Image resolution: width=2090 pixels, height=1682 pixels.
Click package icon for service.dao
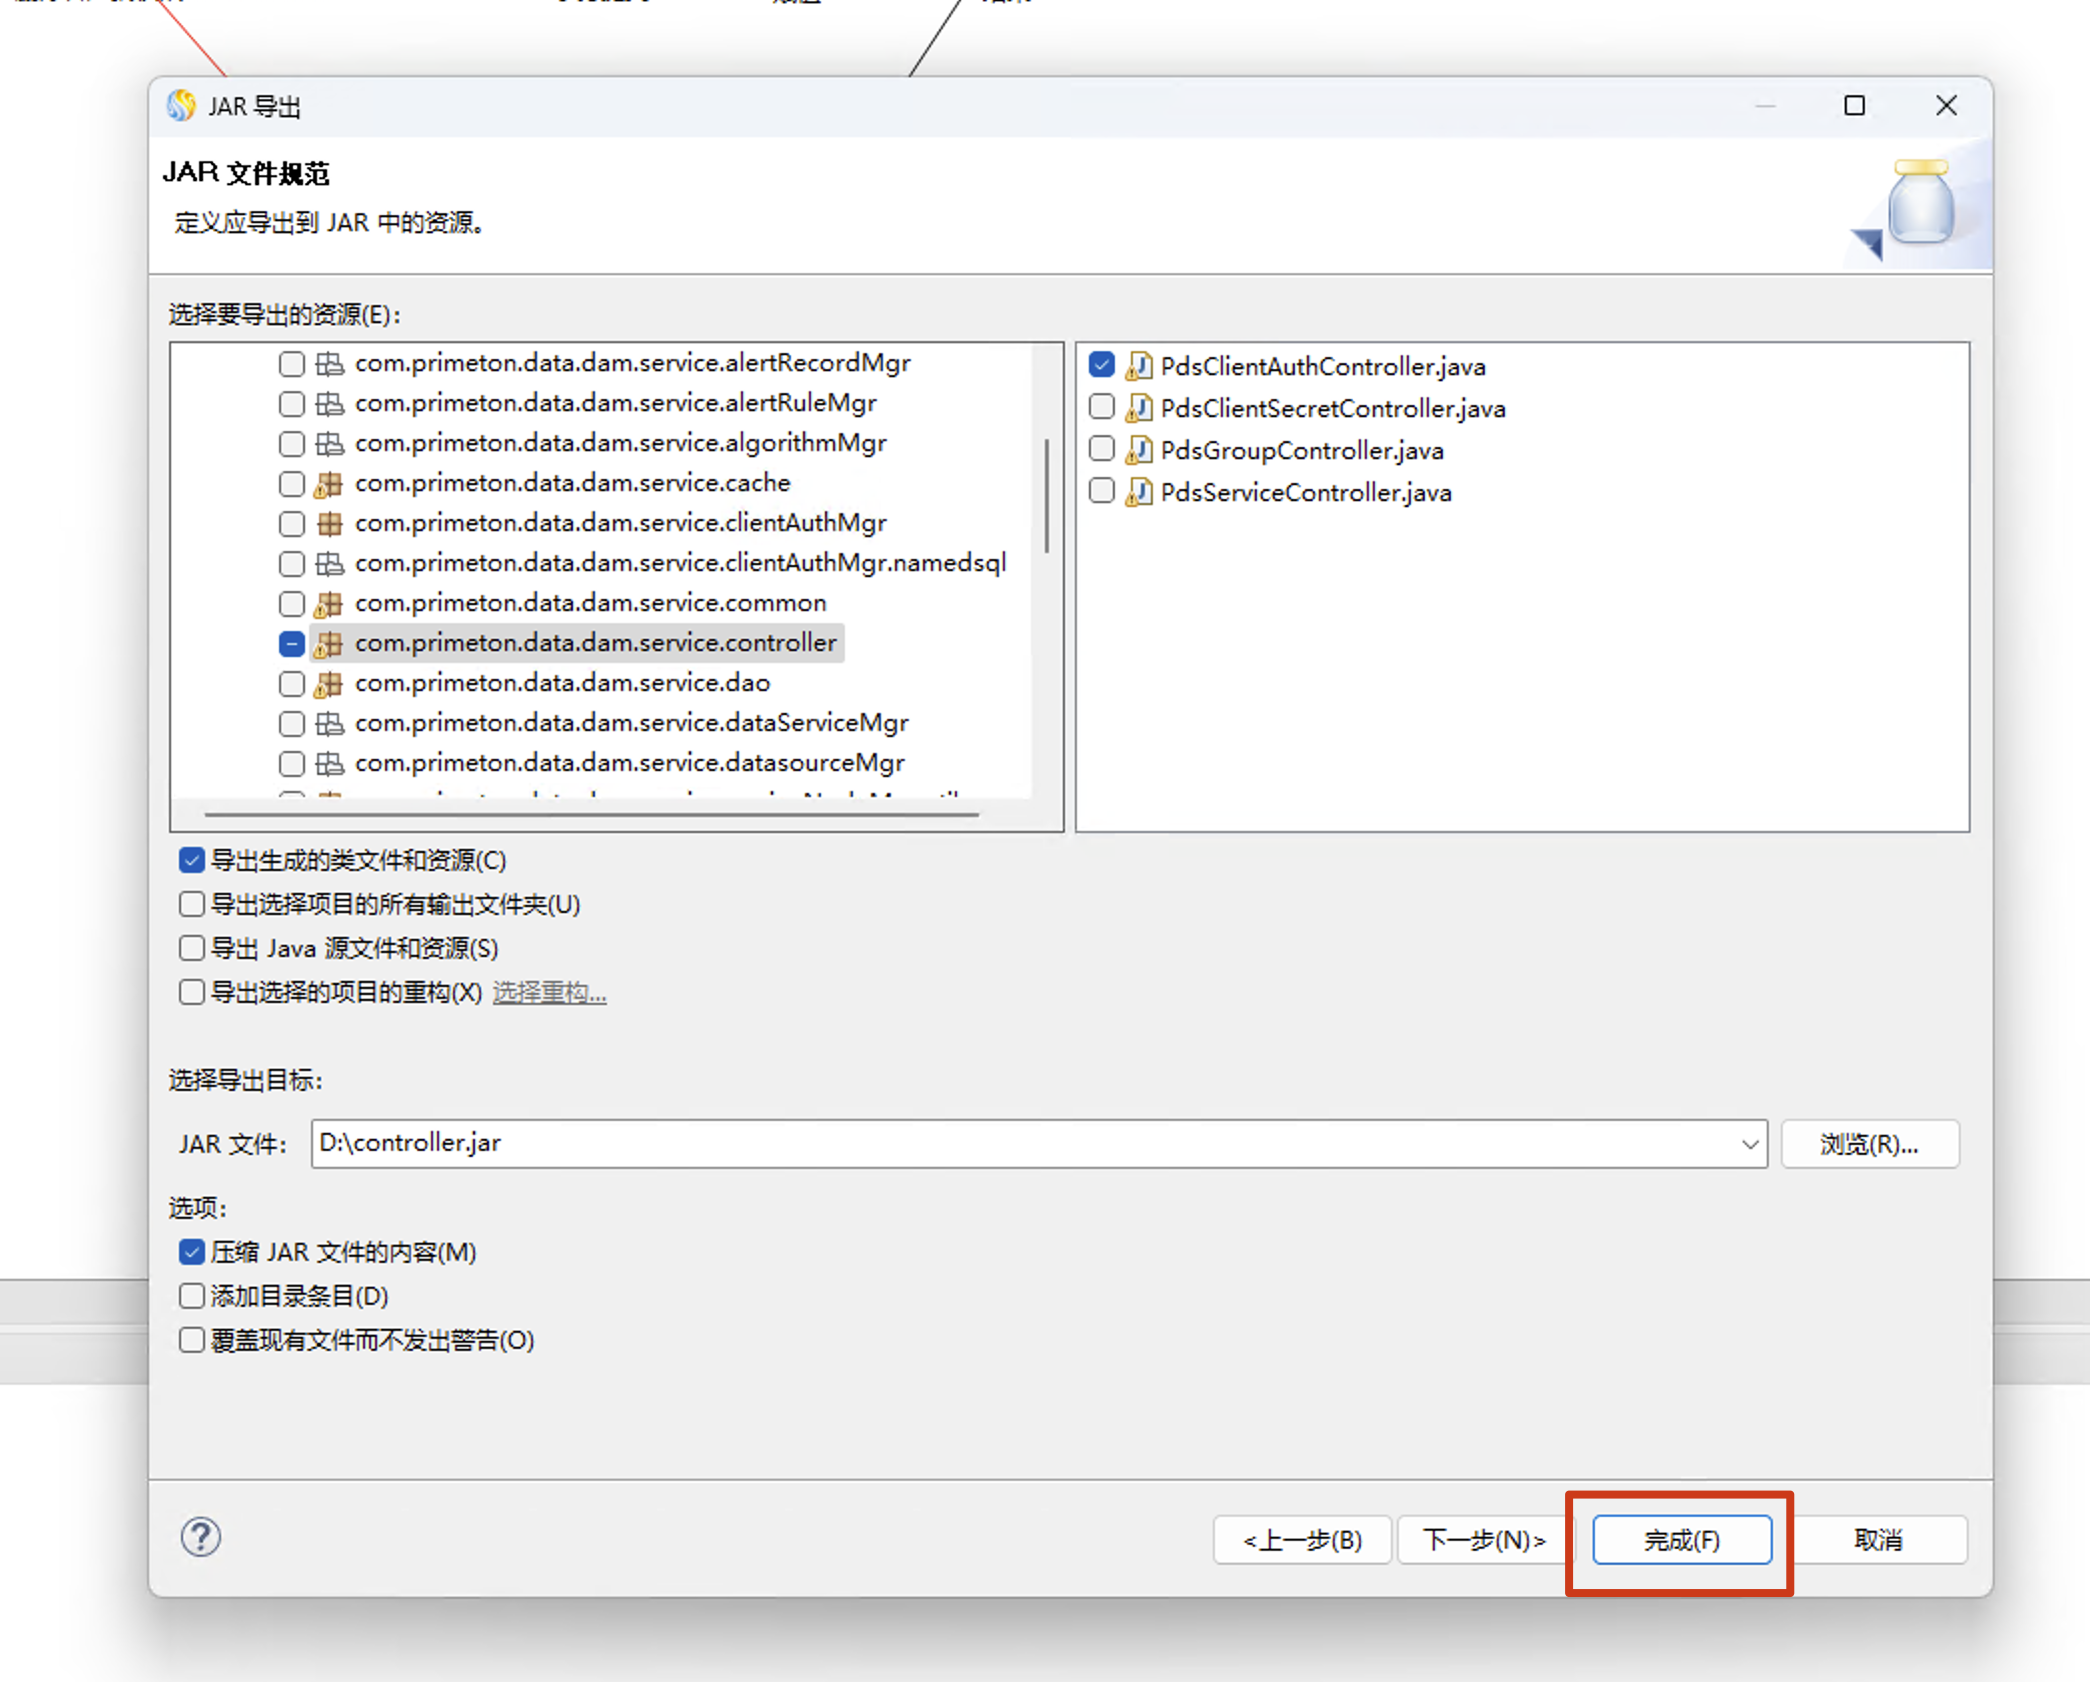tap(329, 683)
